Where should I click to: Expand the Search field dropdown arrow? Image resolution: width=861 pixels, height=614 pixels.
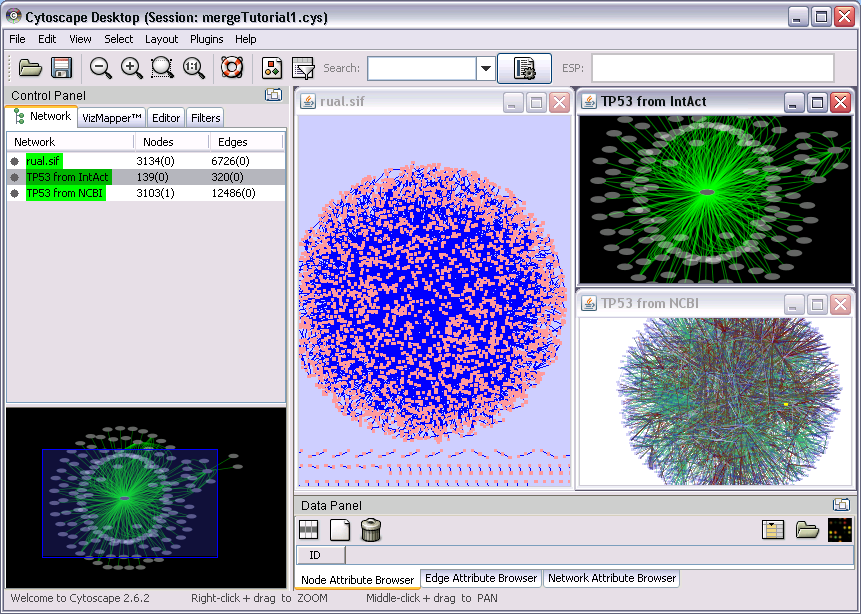[x=486, y=68]
